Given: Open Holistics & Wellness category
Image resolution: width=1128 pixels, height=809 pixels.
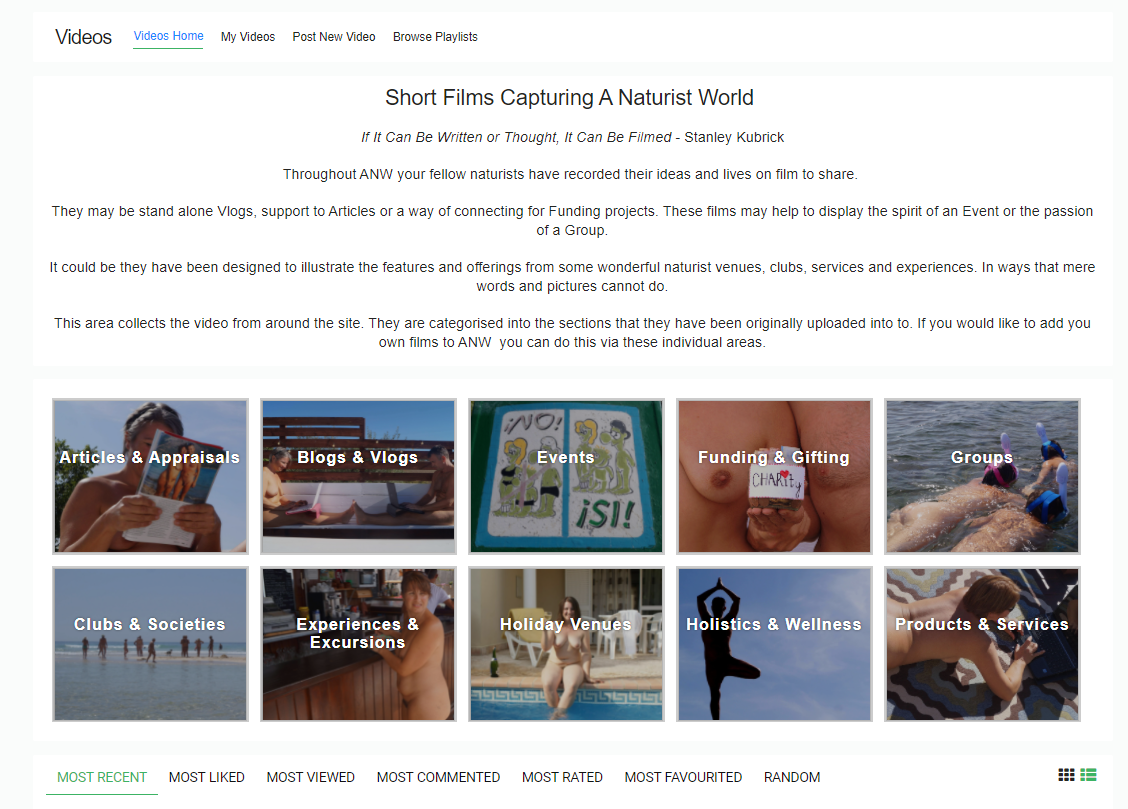Looking at the screenshot, I should click(x=774, y=644).
